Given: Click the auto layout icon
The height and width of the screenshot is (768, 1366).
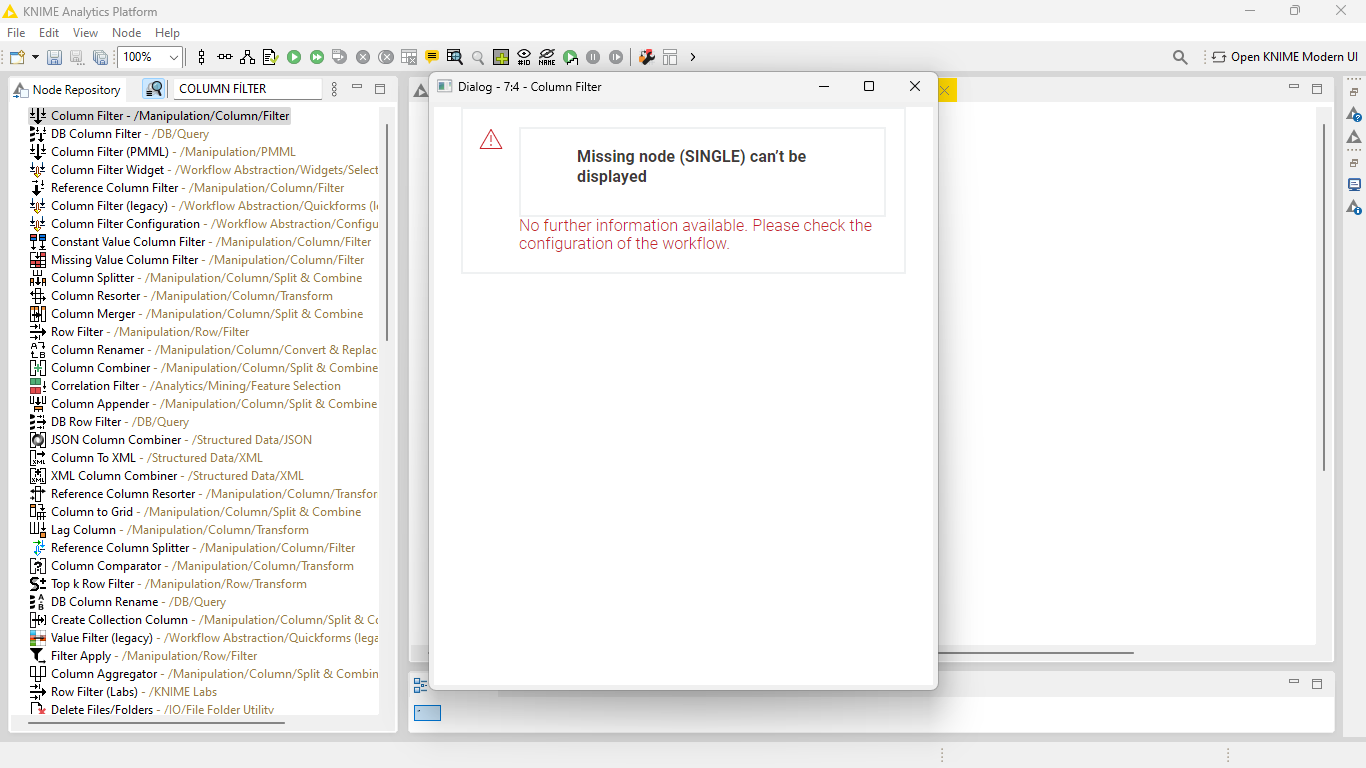Looking at the screenshot, I should click(x=247, y=57).
